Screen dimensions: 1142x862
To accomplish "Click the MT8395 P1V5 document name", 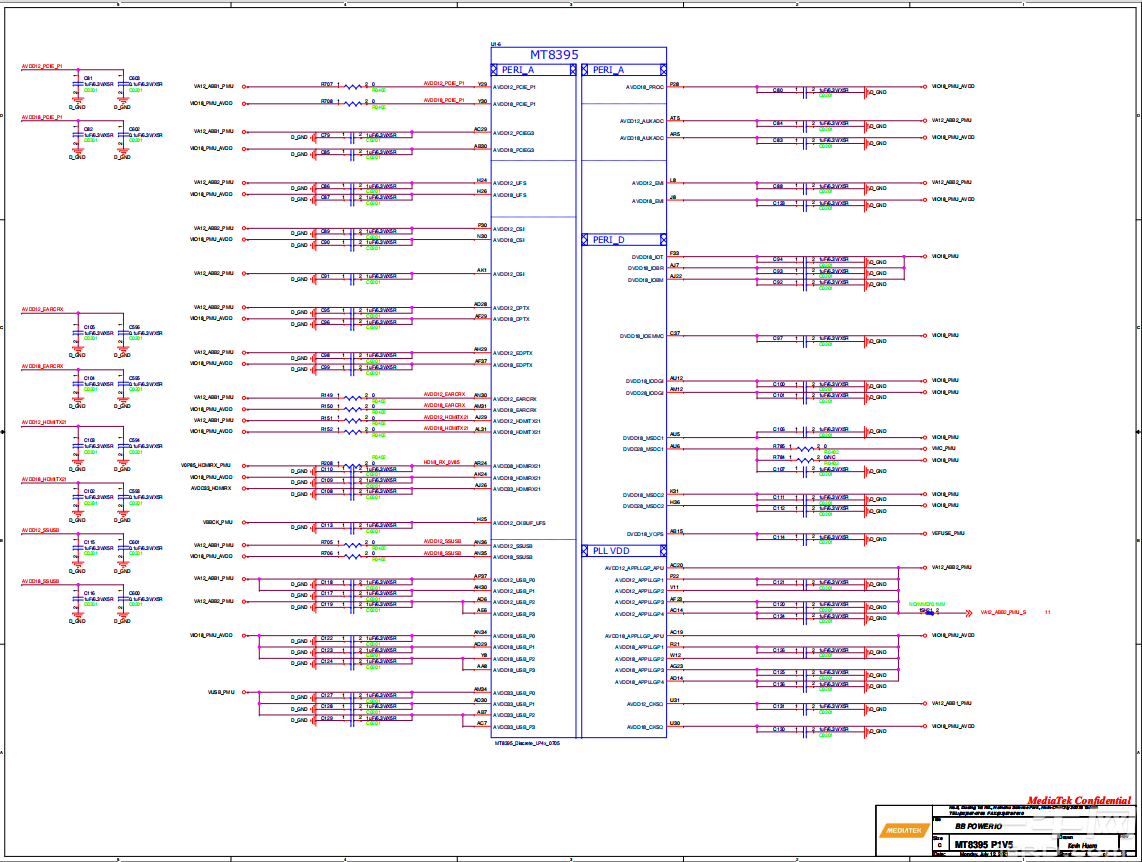I will pos(983,845).
